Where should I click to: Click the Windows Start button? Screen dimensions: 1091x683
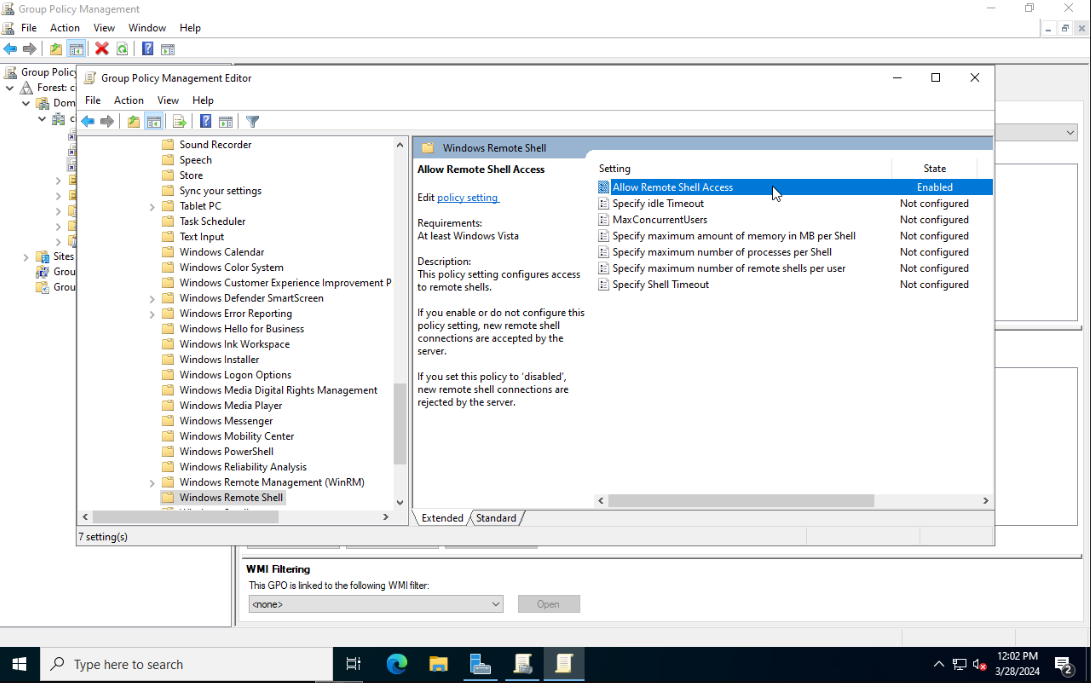point(19,664)
